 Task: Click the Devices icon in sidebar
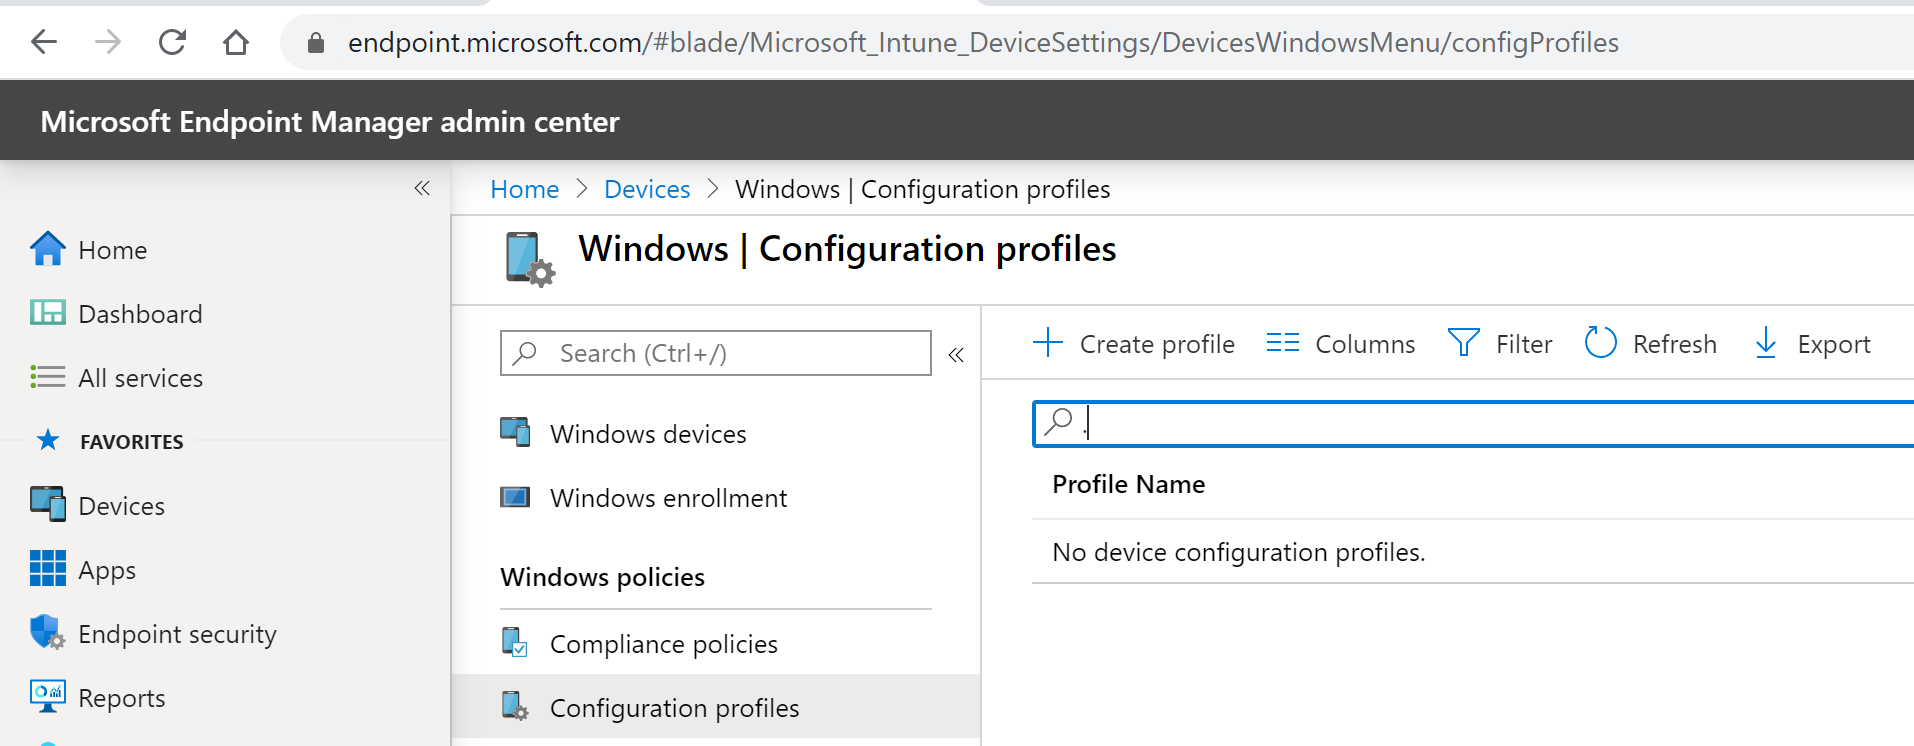(47, 504)
